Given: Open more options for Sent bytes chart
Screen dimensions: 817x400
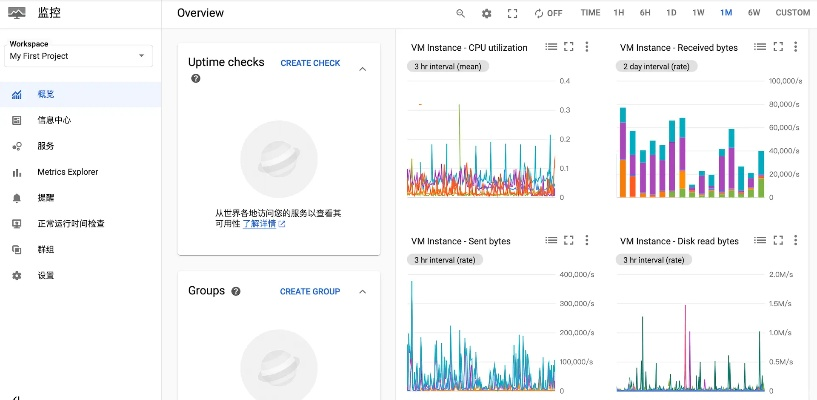Looking at the screenshot, I should (x=587, y=240).
